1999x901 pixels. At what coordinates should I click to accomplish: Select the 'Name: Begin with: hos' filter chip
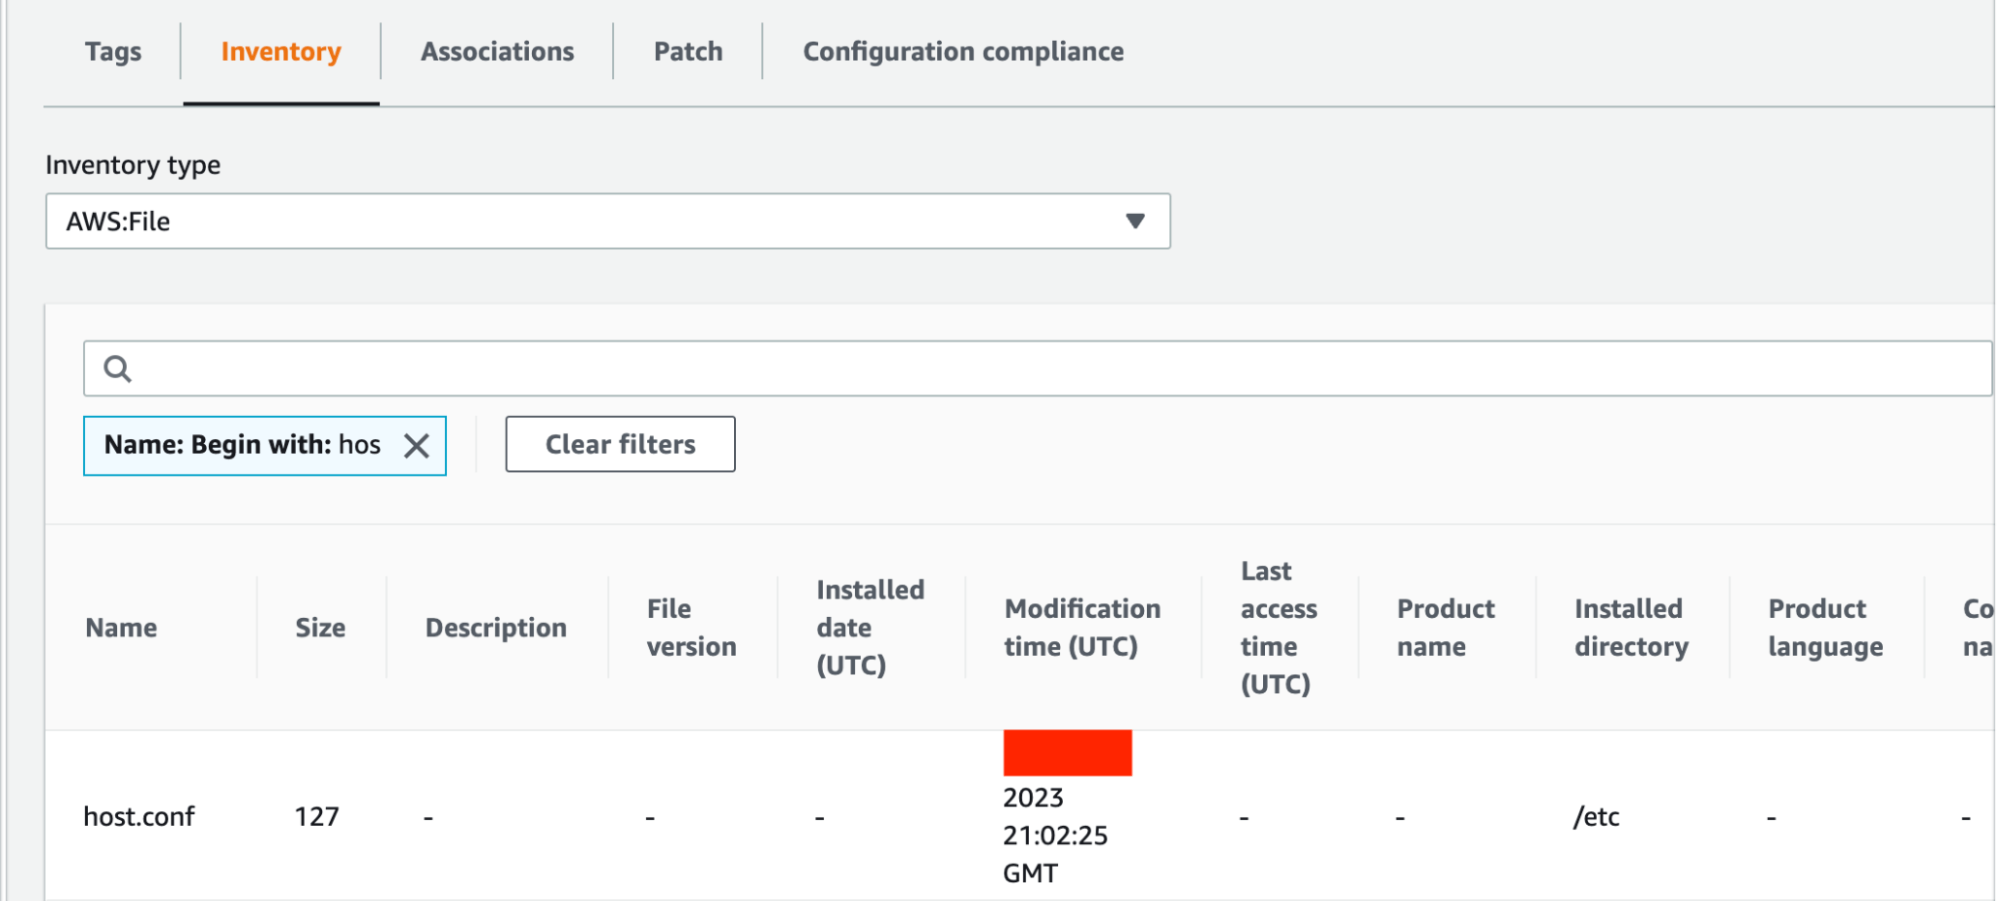pos(241,445)
